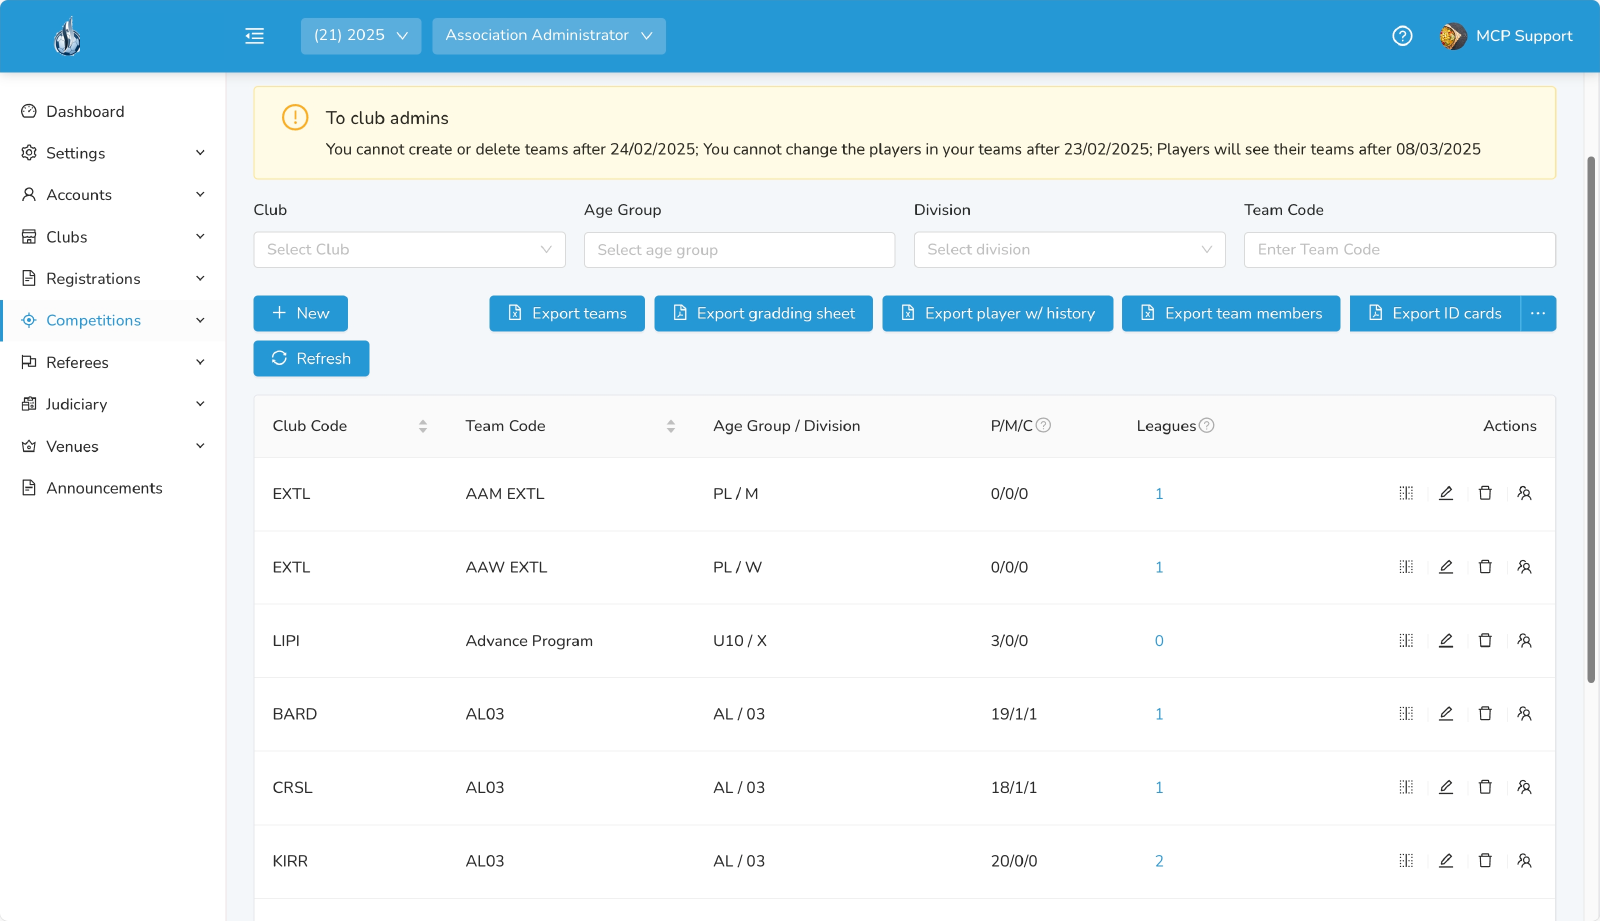Edit the Advance Program team
The height and width of the screenshot is (921, 1600).
[x=1446, y=640]
